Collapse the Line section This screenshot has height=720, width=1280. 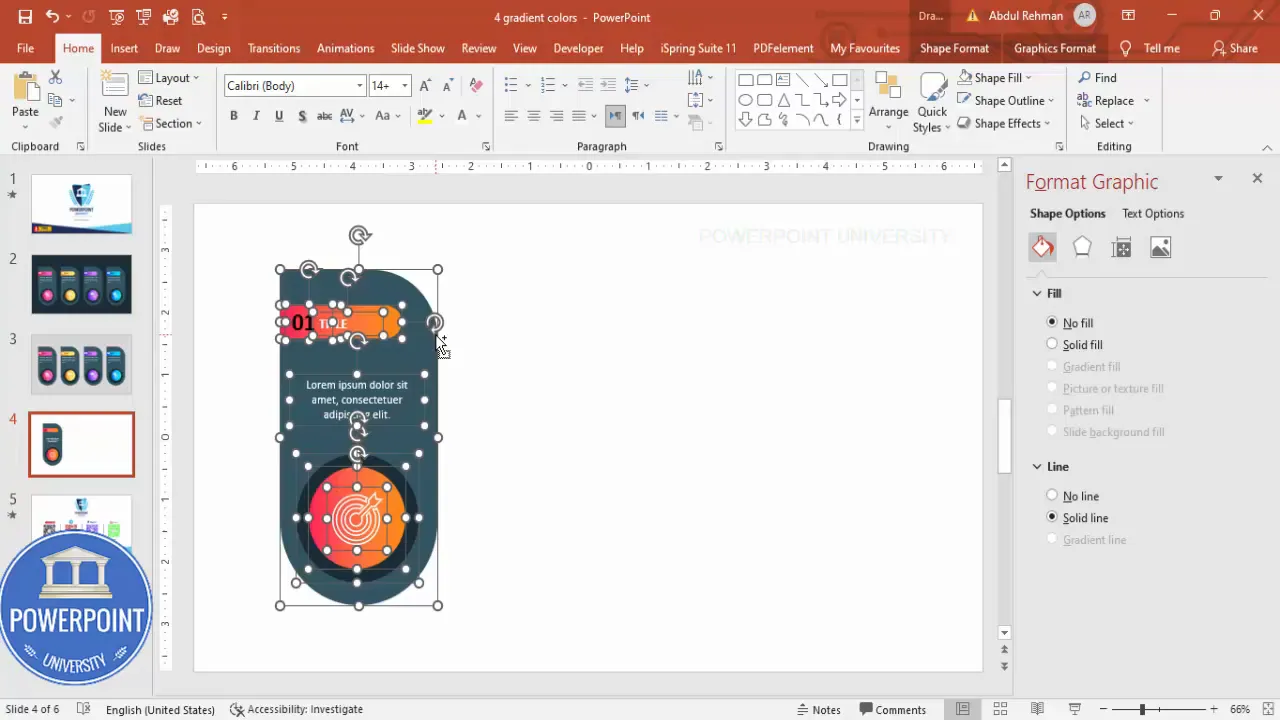pyautogui.click(x=1037, y=466)
